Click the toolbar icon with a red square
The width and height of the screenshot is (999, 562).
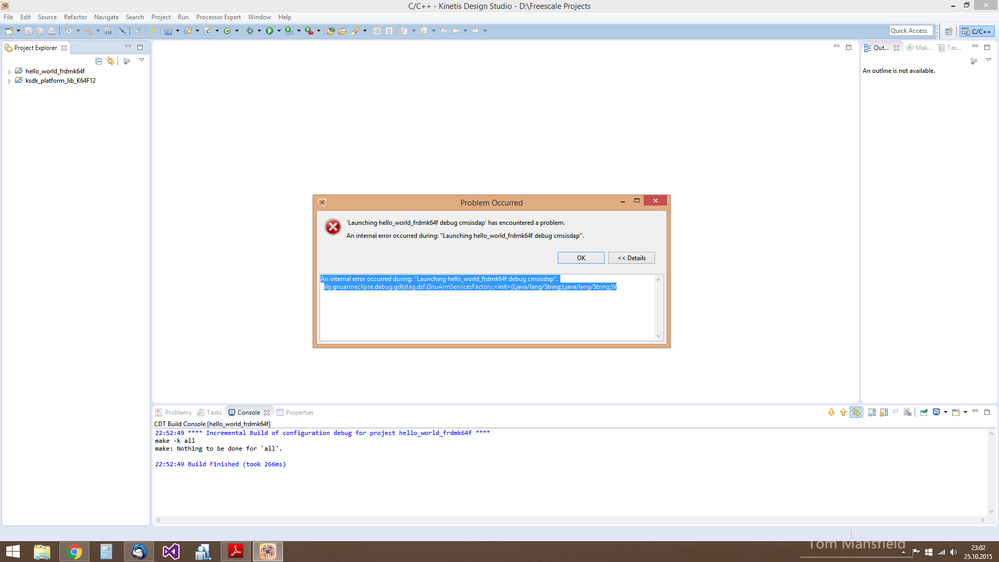309,31
